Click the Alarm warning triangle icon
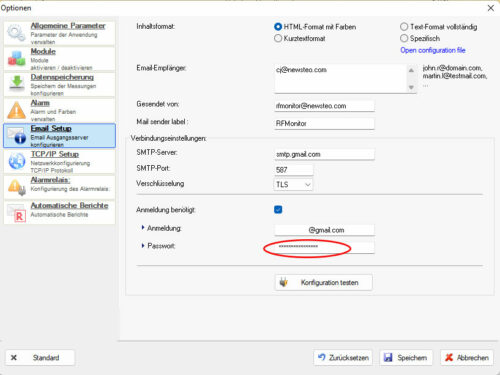Screen dimensions: 500x375 pos(16,110)
